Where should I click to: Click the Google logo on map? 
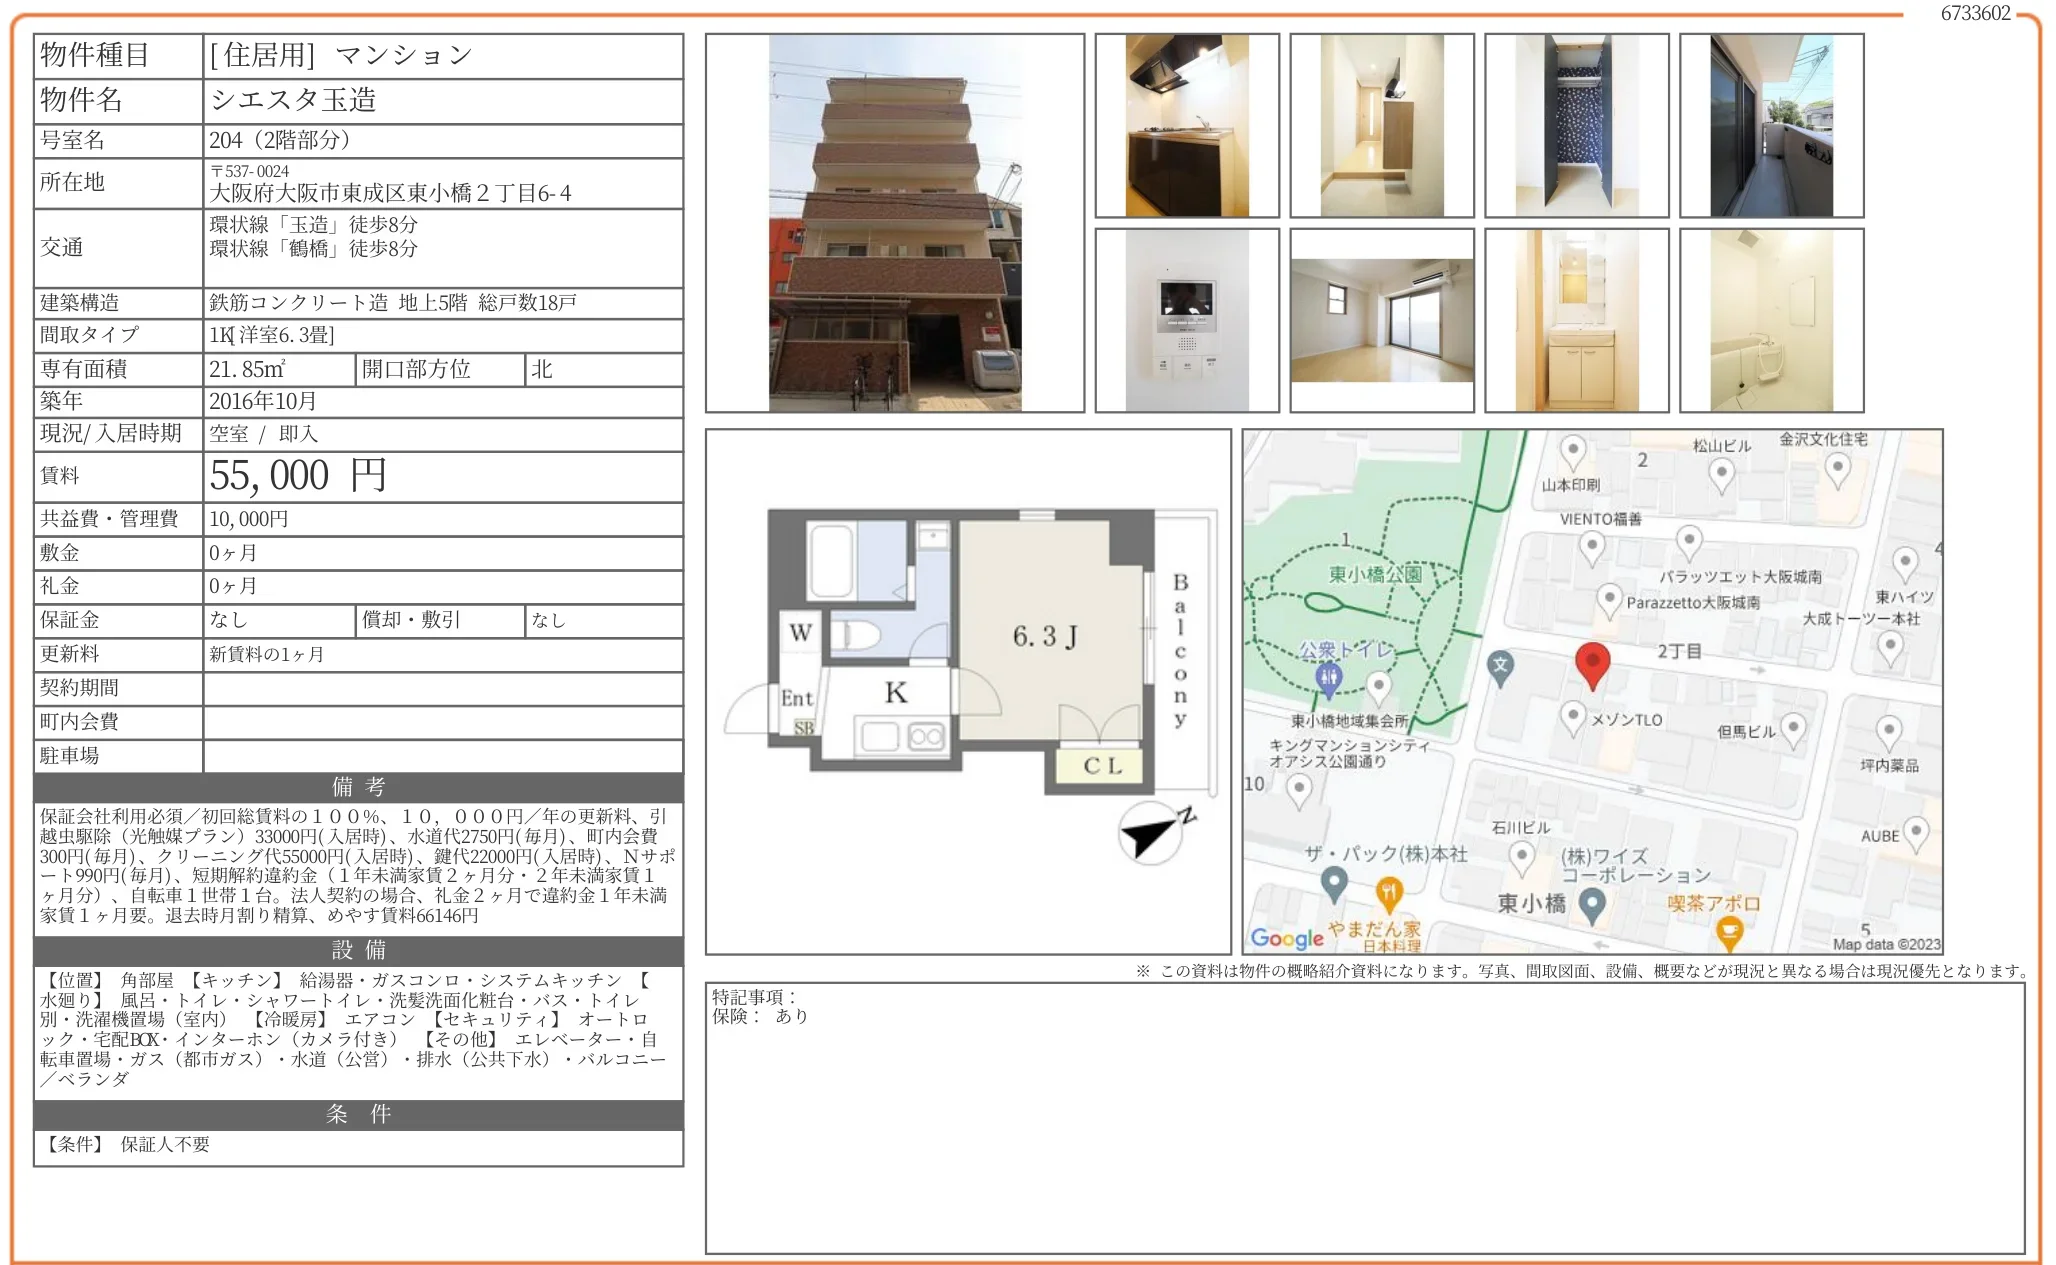click(x=1286, y=938)
